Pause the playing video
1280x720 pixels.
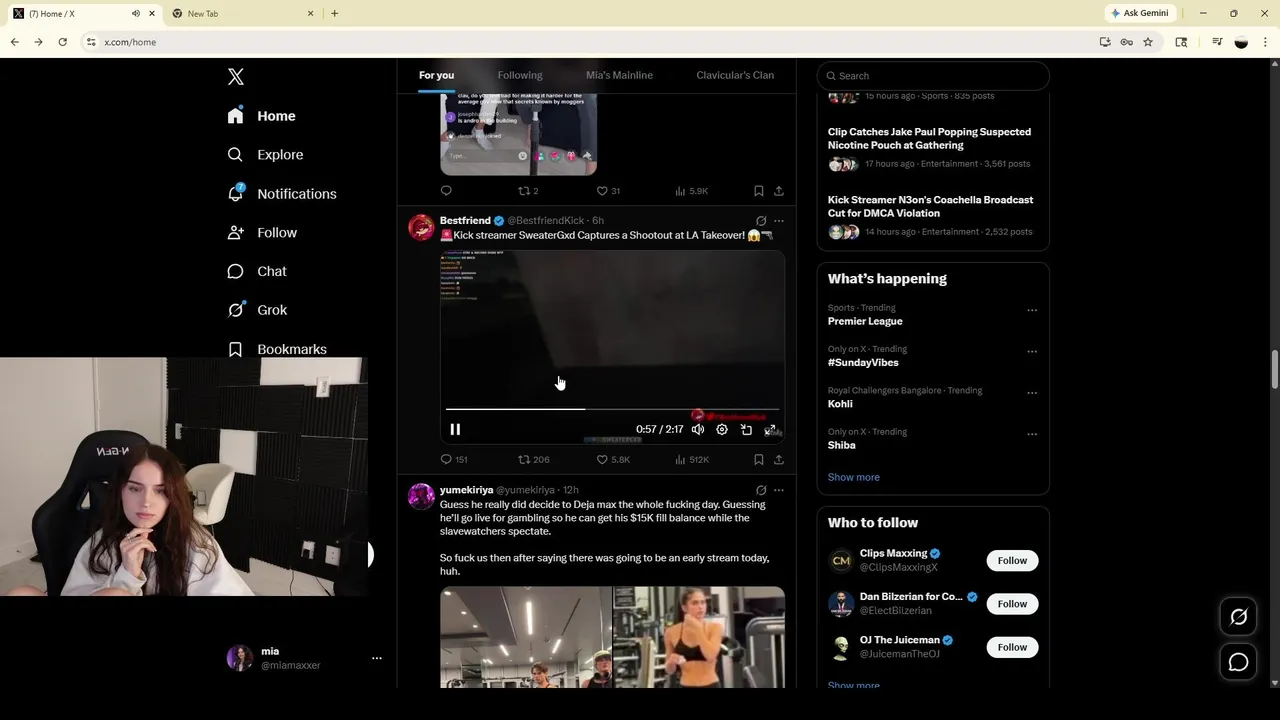455,429
